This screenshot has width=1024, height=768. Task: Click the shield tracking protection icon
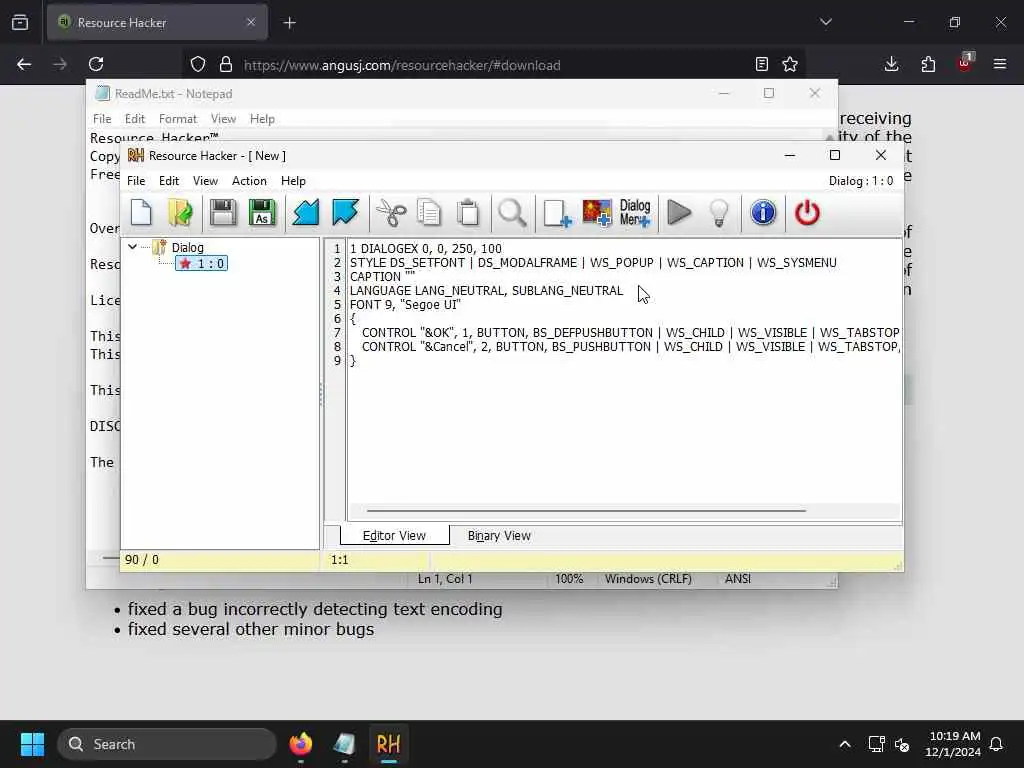tap(198, 64)
